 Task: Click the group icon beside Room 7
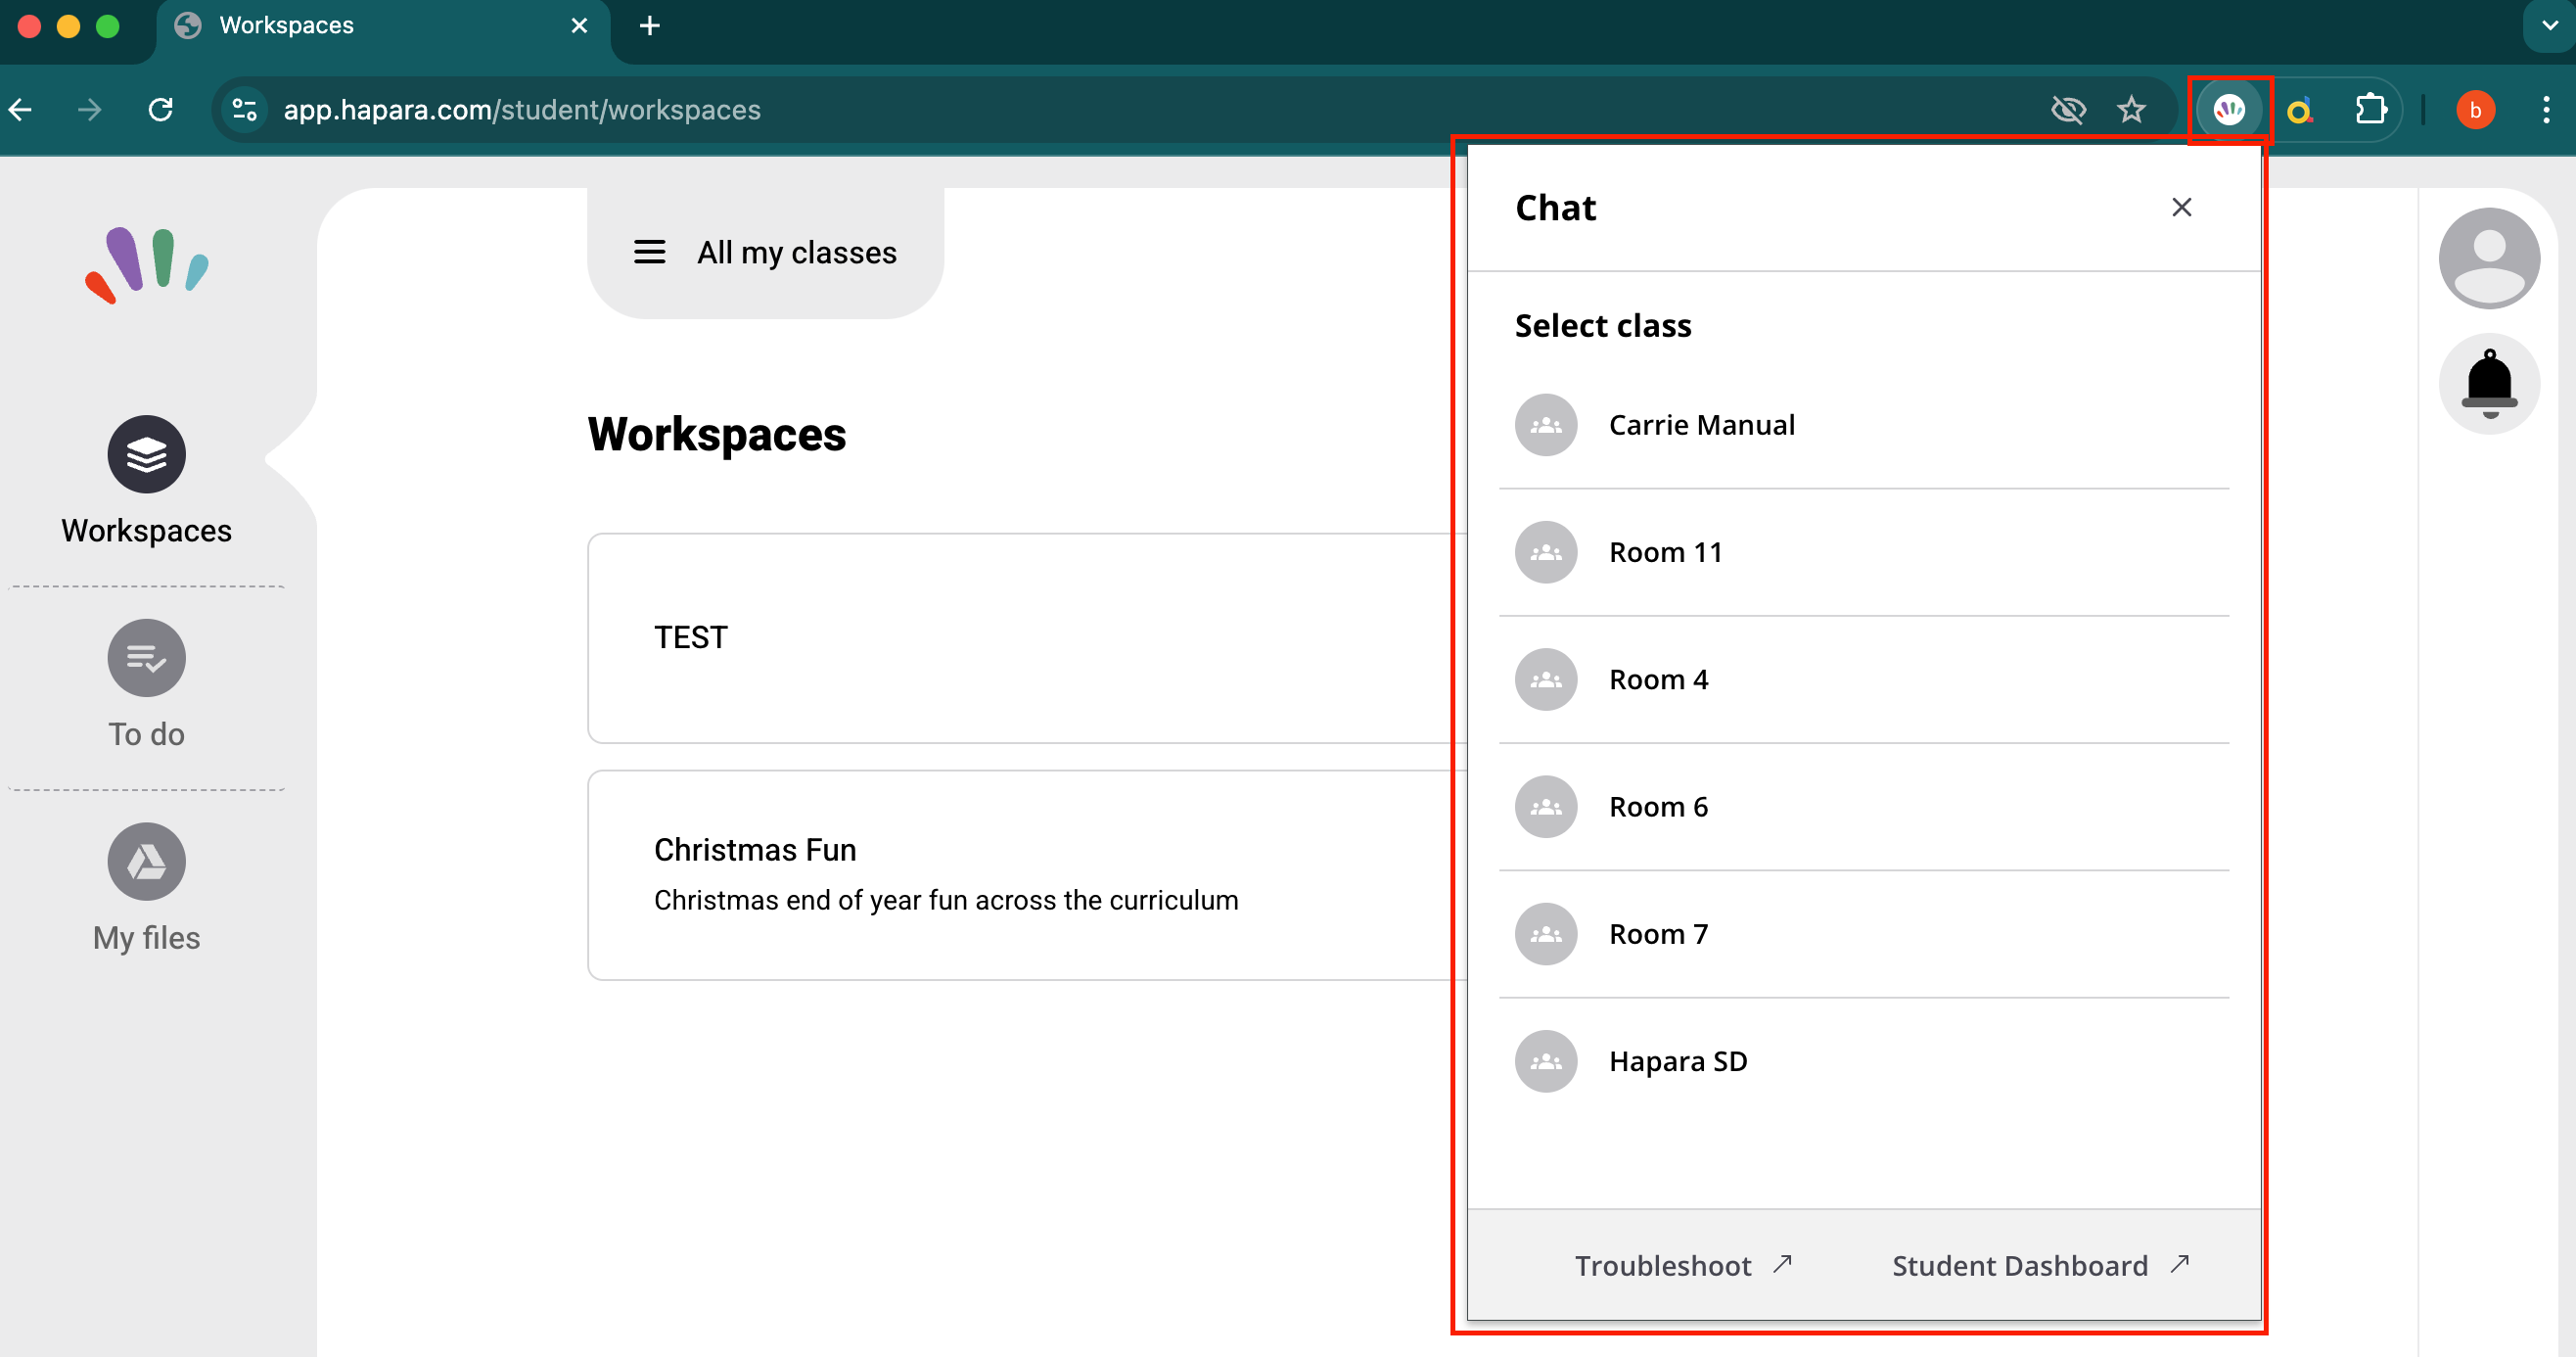(1545, 933)
